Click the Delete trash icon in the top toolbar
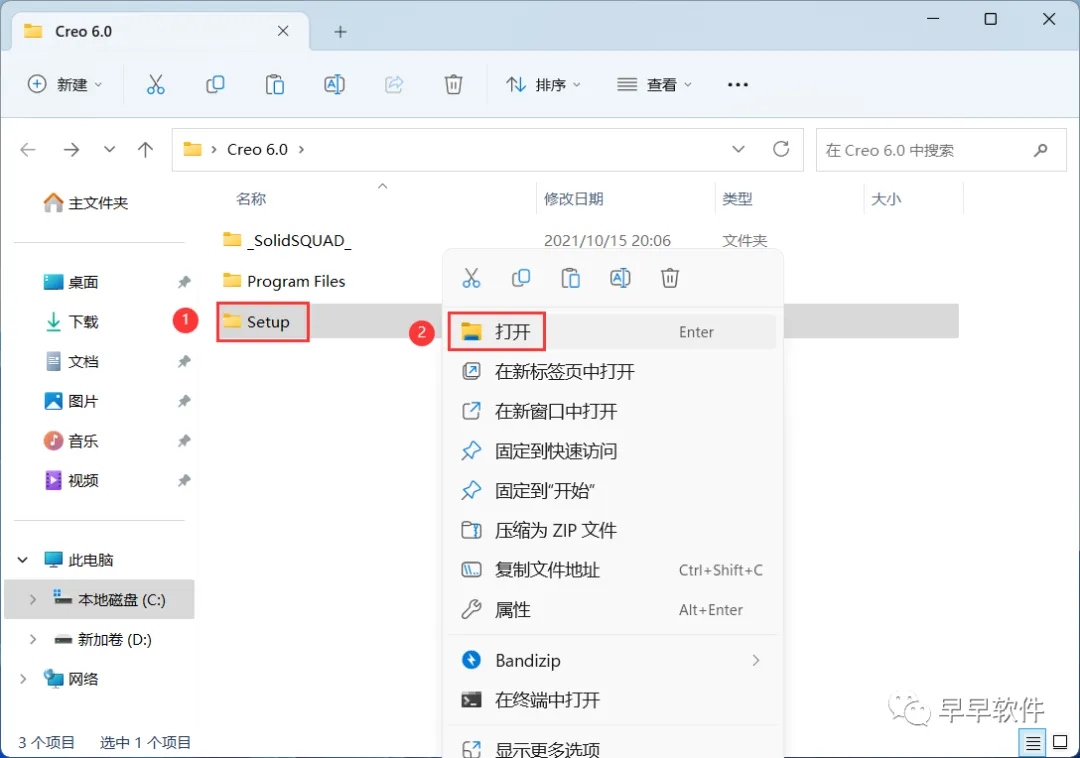This screenshot has height=758, width=1080. click(x=453, y=85)
